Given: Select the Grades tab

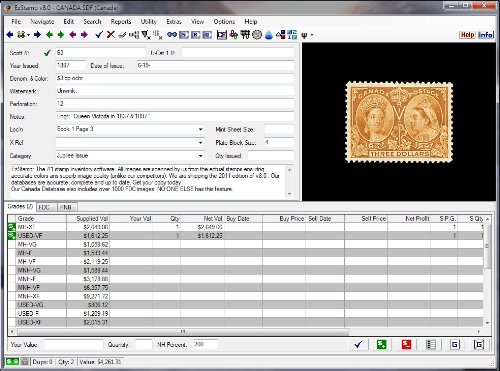Looking at the screenshot, I should 20,206.
